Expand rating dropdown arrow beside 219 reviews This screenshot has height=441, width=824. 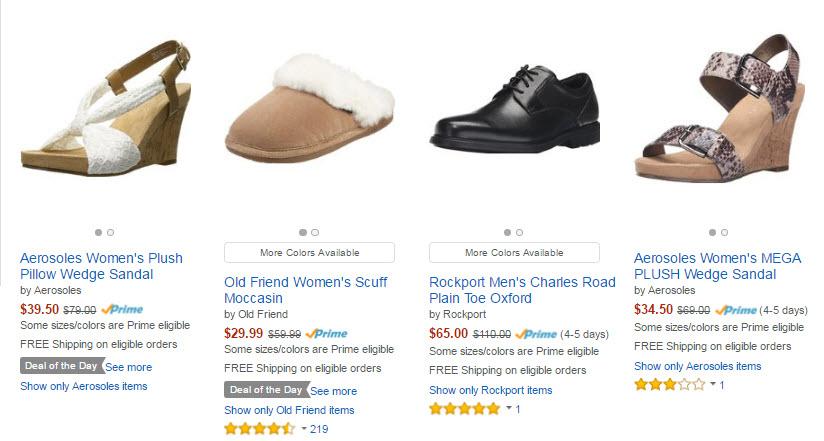[x=304, y=429]
